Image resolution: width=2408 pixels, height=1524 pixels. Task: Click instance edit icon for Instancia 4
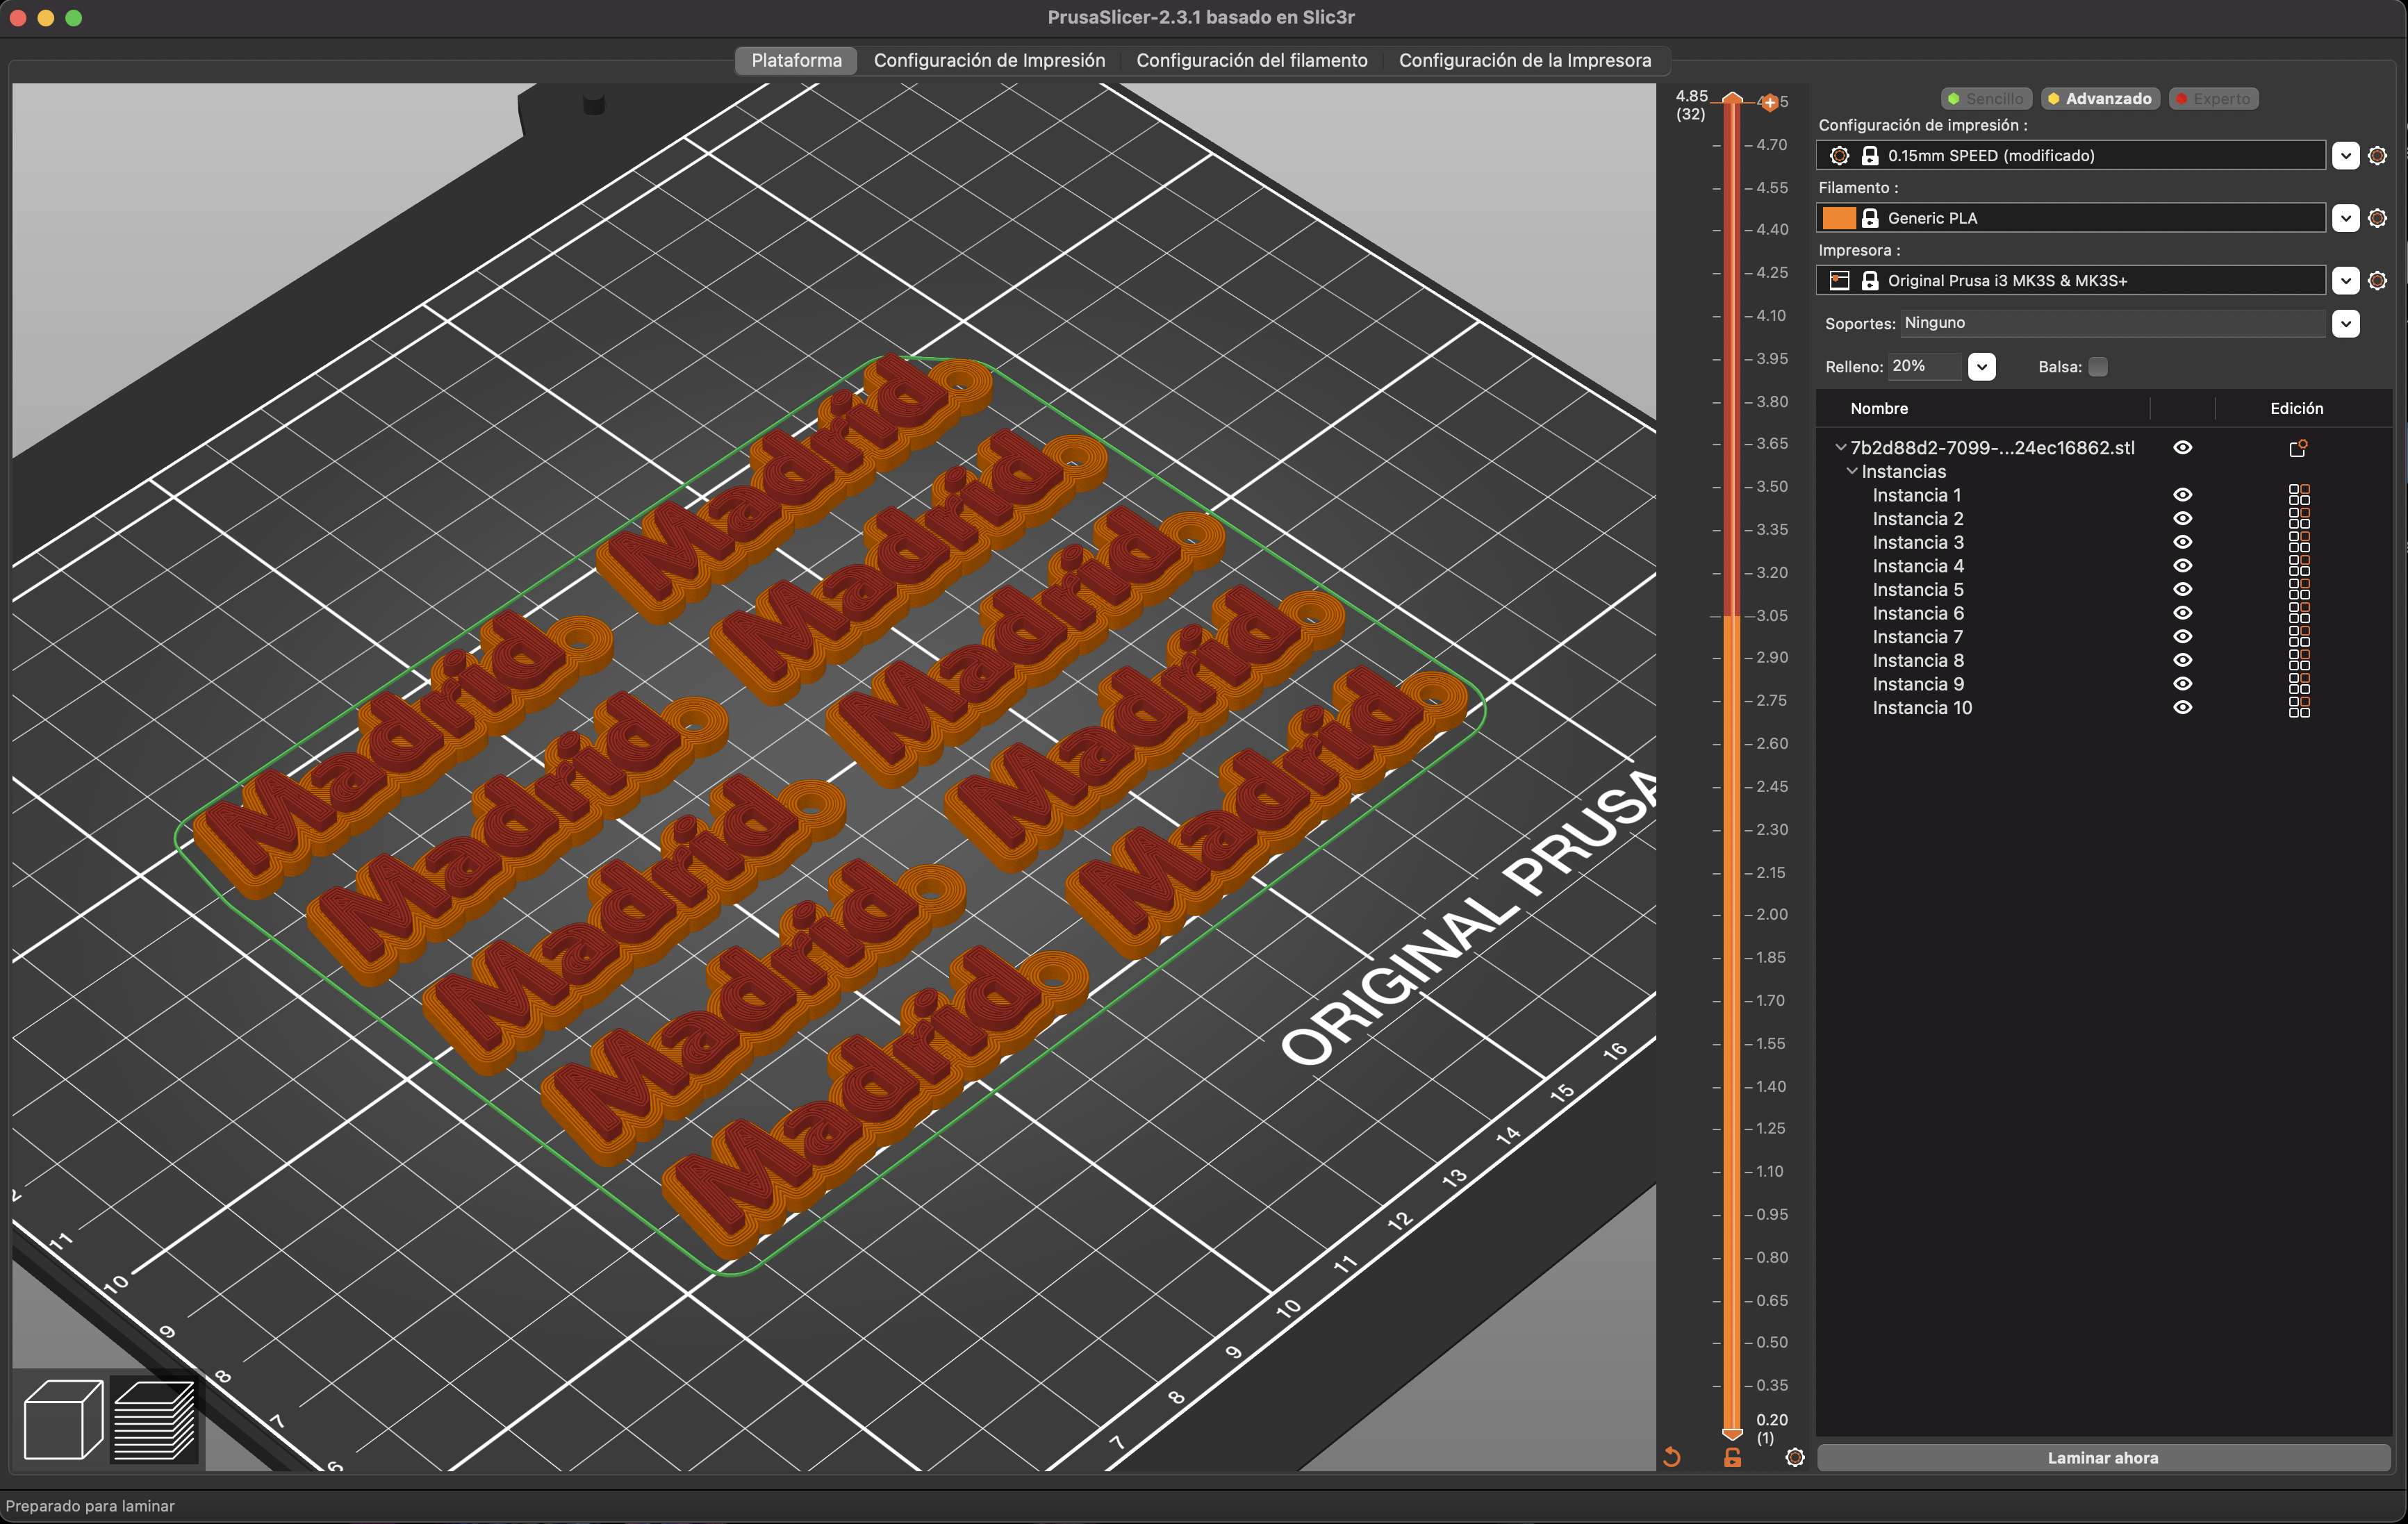(x=2299, y=566)
